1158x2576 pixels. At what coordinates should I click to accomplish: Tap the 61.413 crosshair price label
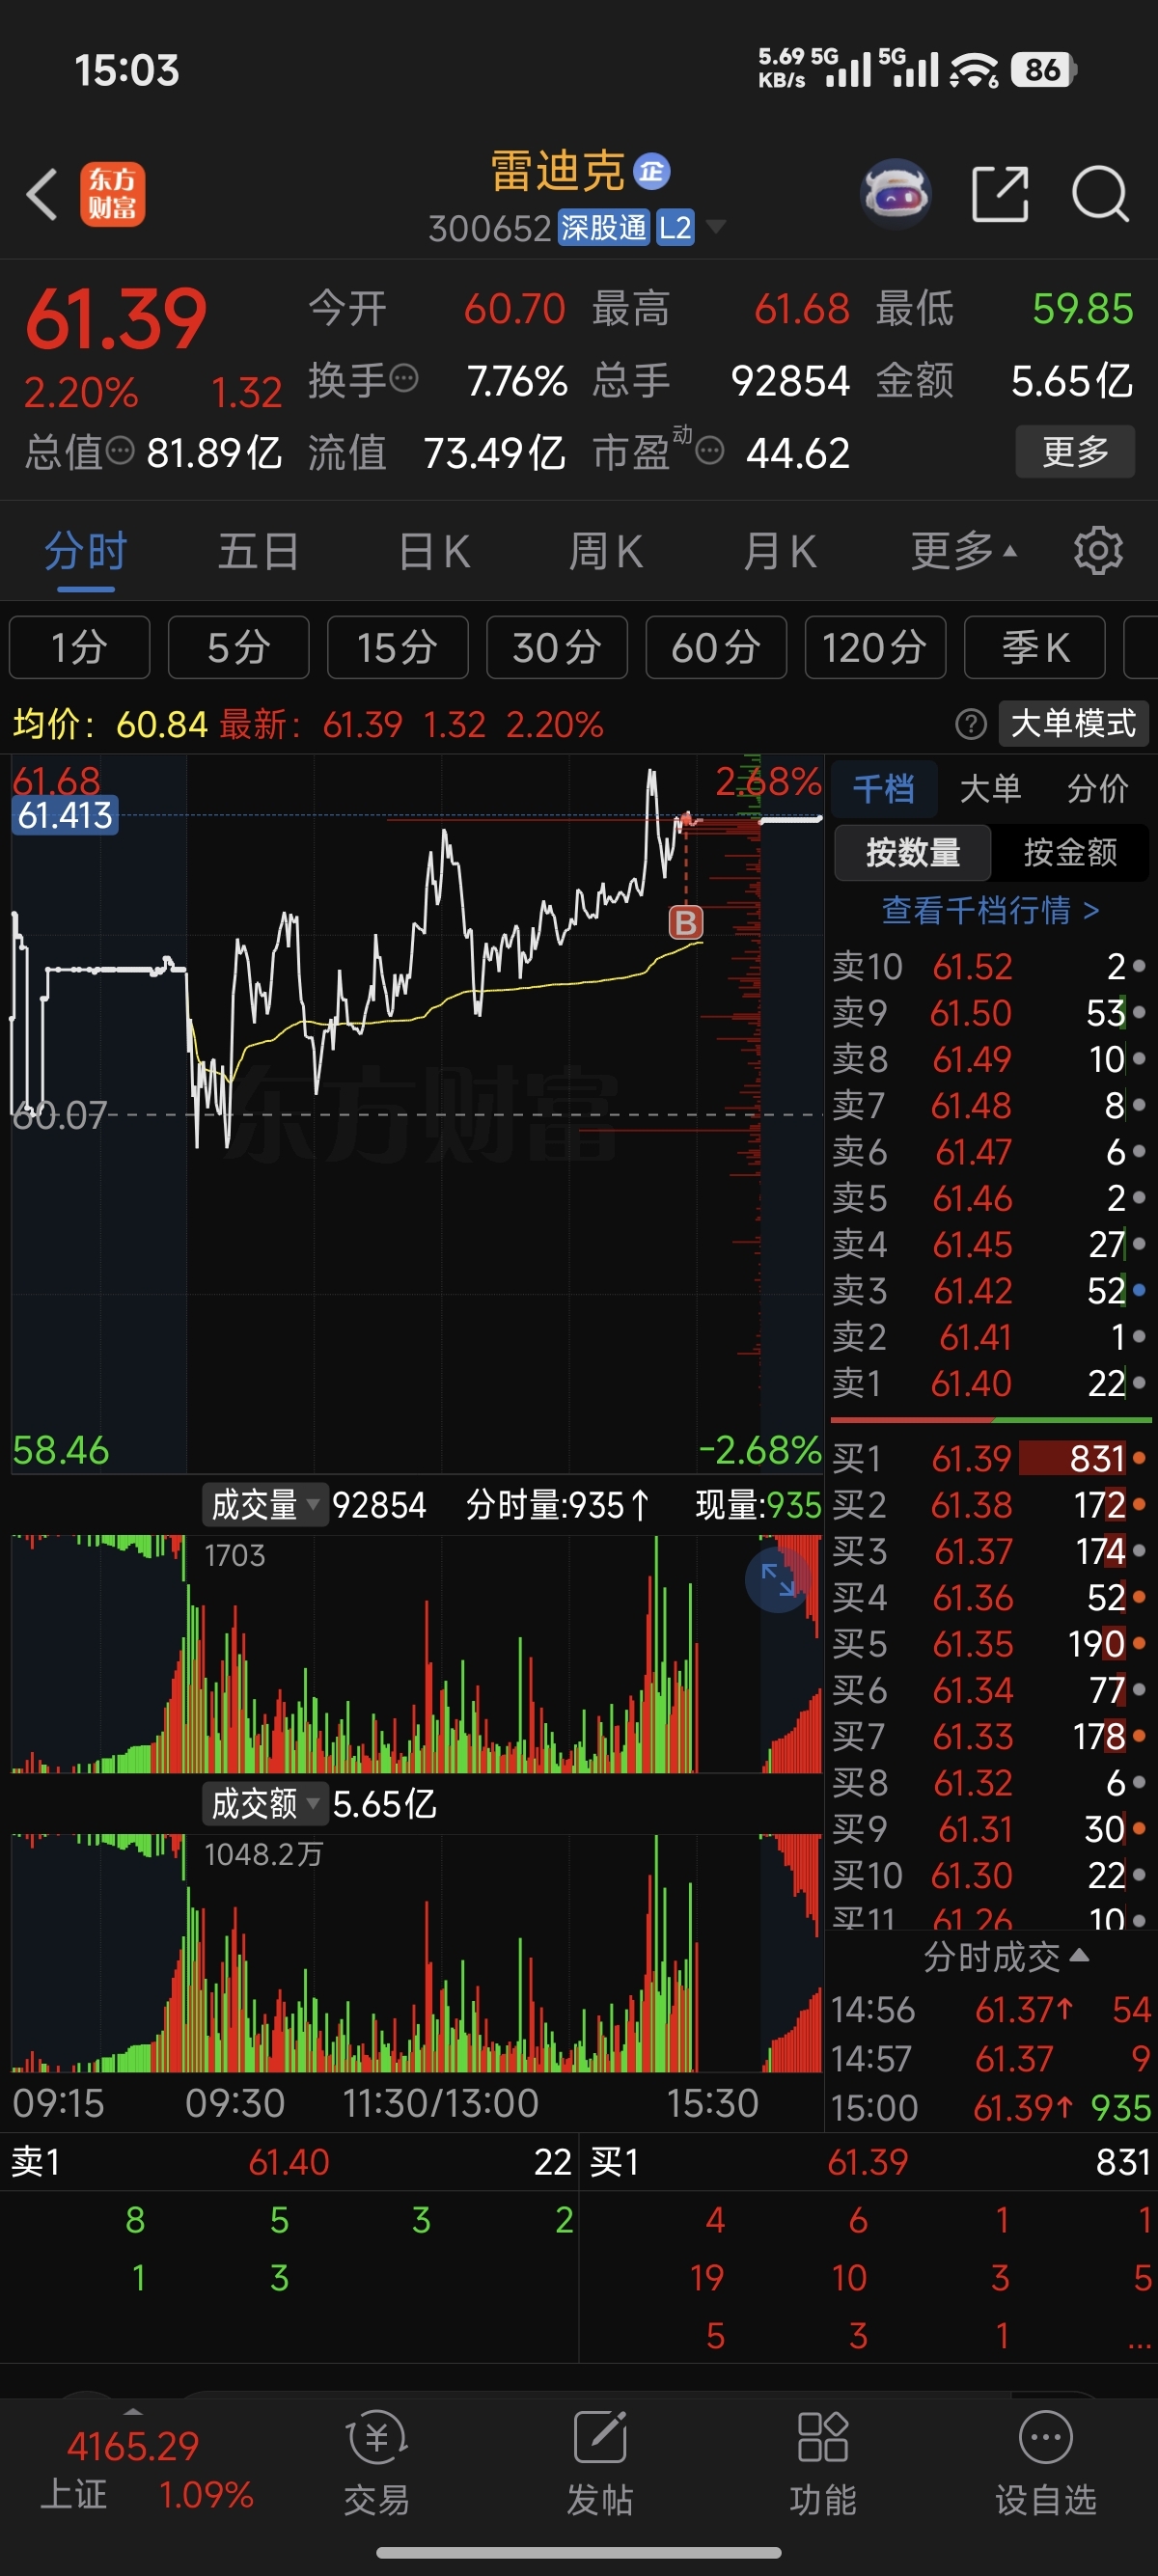[x=65, y=815]
